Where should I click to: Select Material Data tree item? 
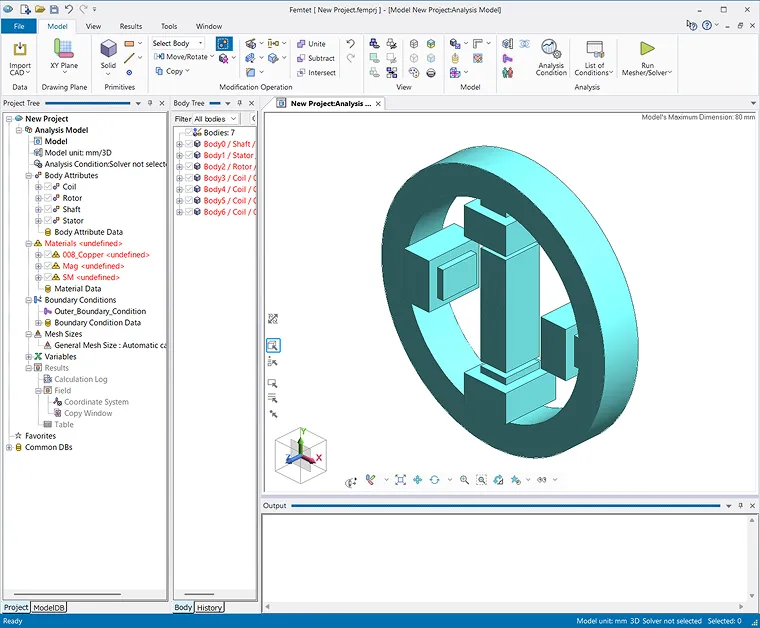[x=78, y=288]
